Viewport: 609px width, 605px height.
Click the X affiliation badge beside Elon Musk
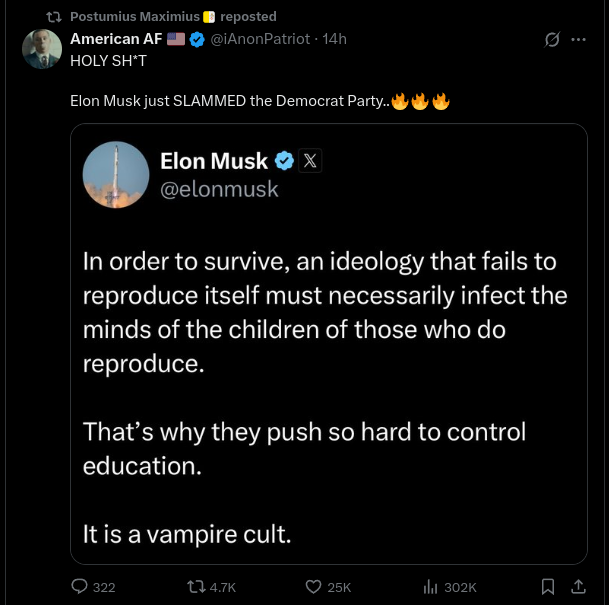click(x=310, y=161)
